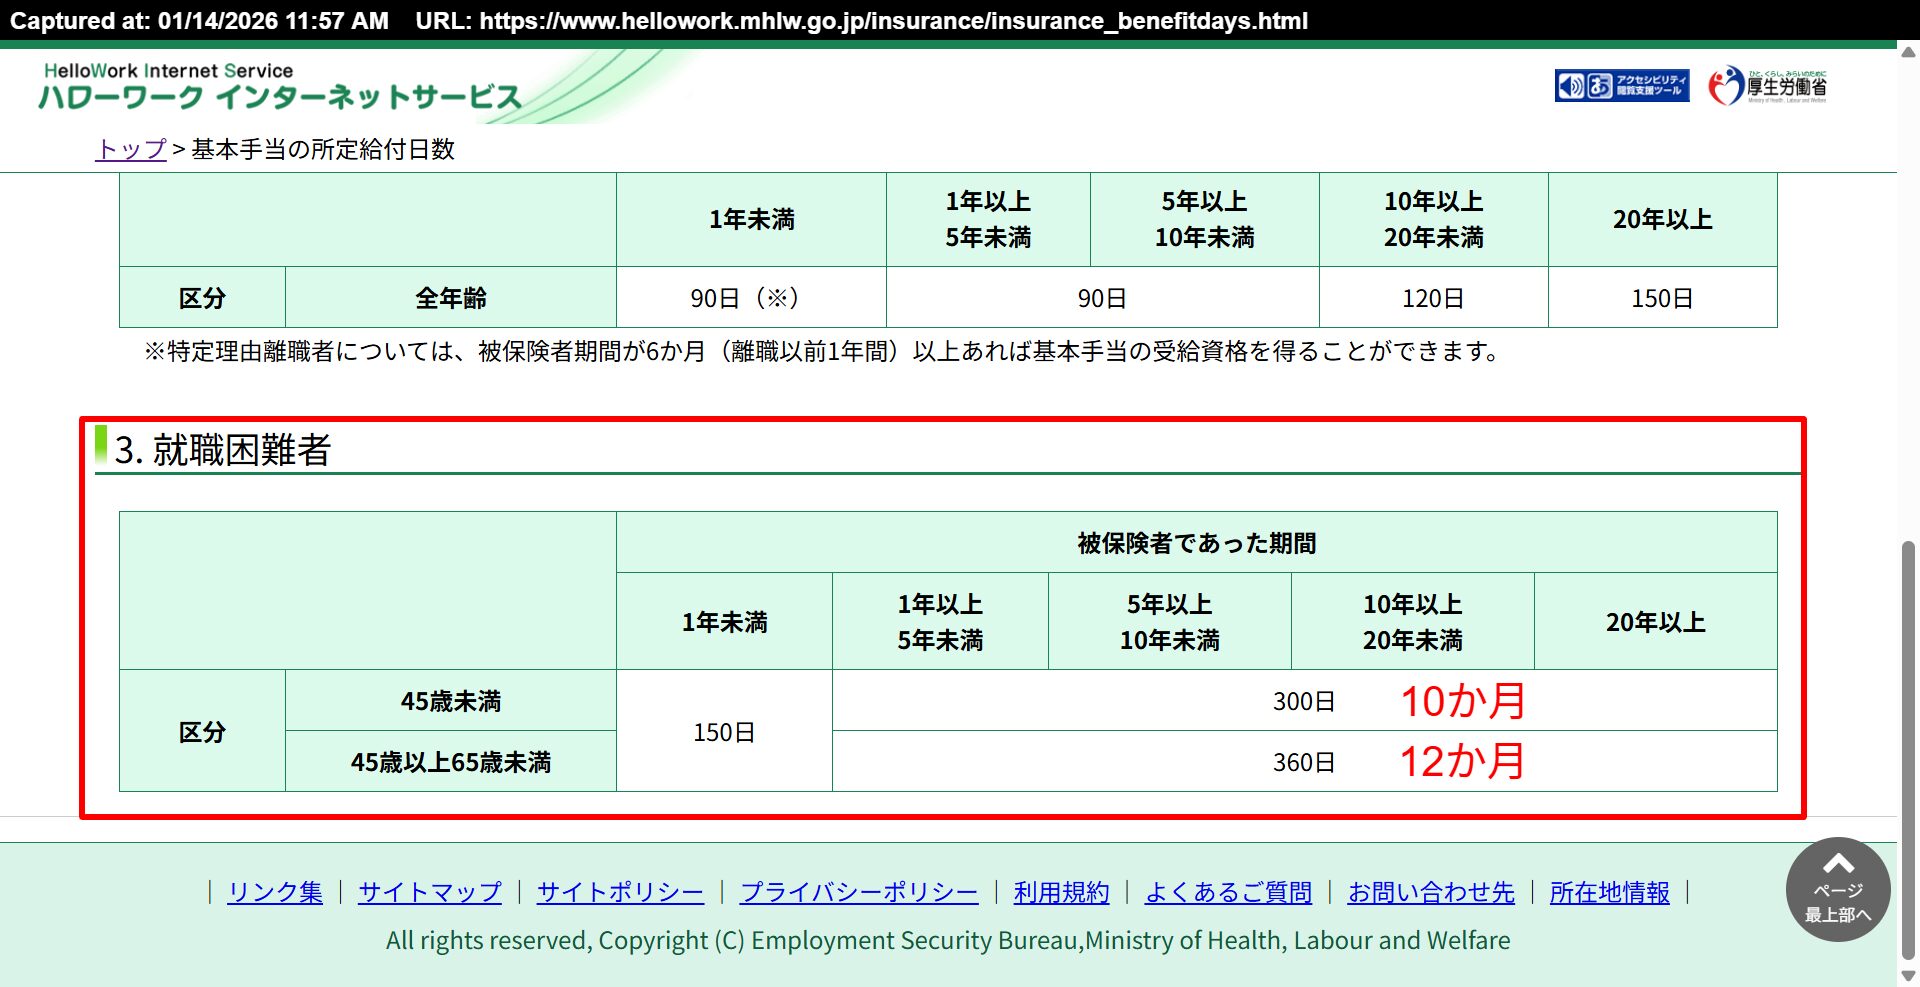Open the サイトマップ footer link
This screenshot has height=987, width=1920.
pos(430,892)
